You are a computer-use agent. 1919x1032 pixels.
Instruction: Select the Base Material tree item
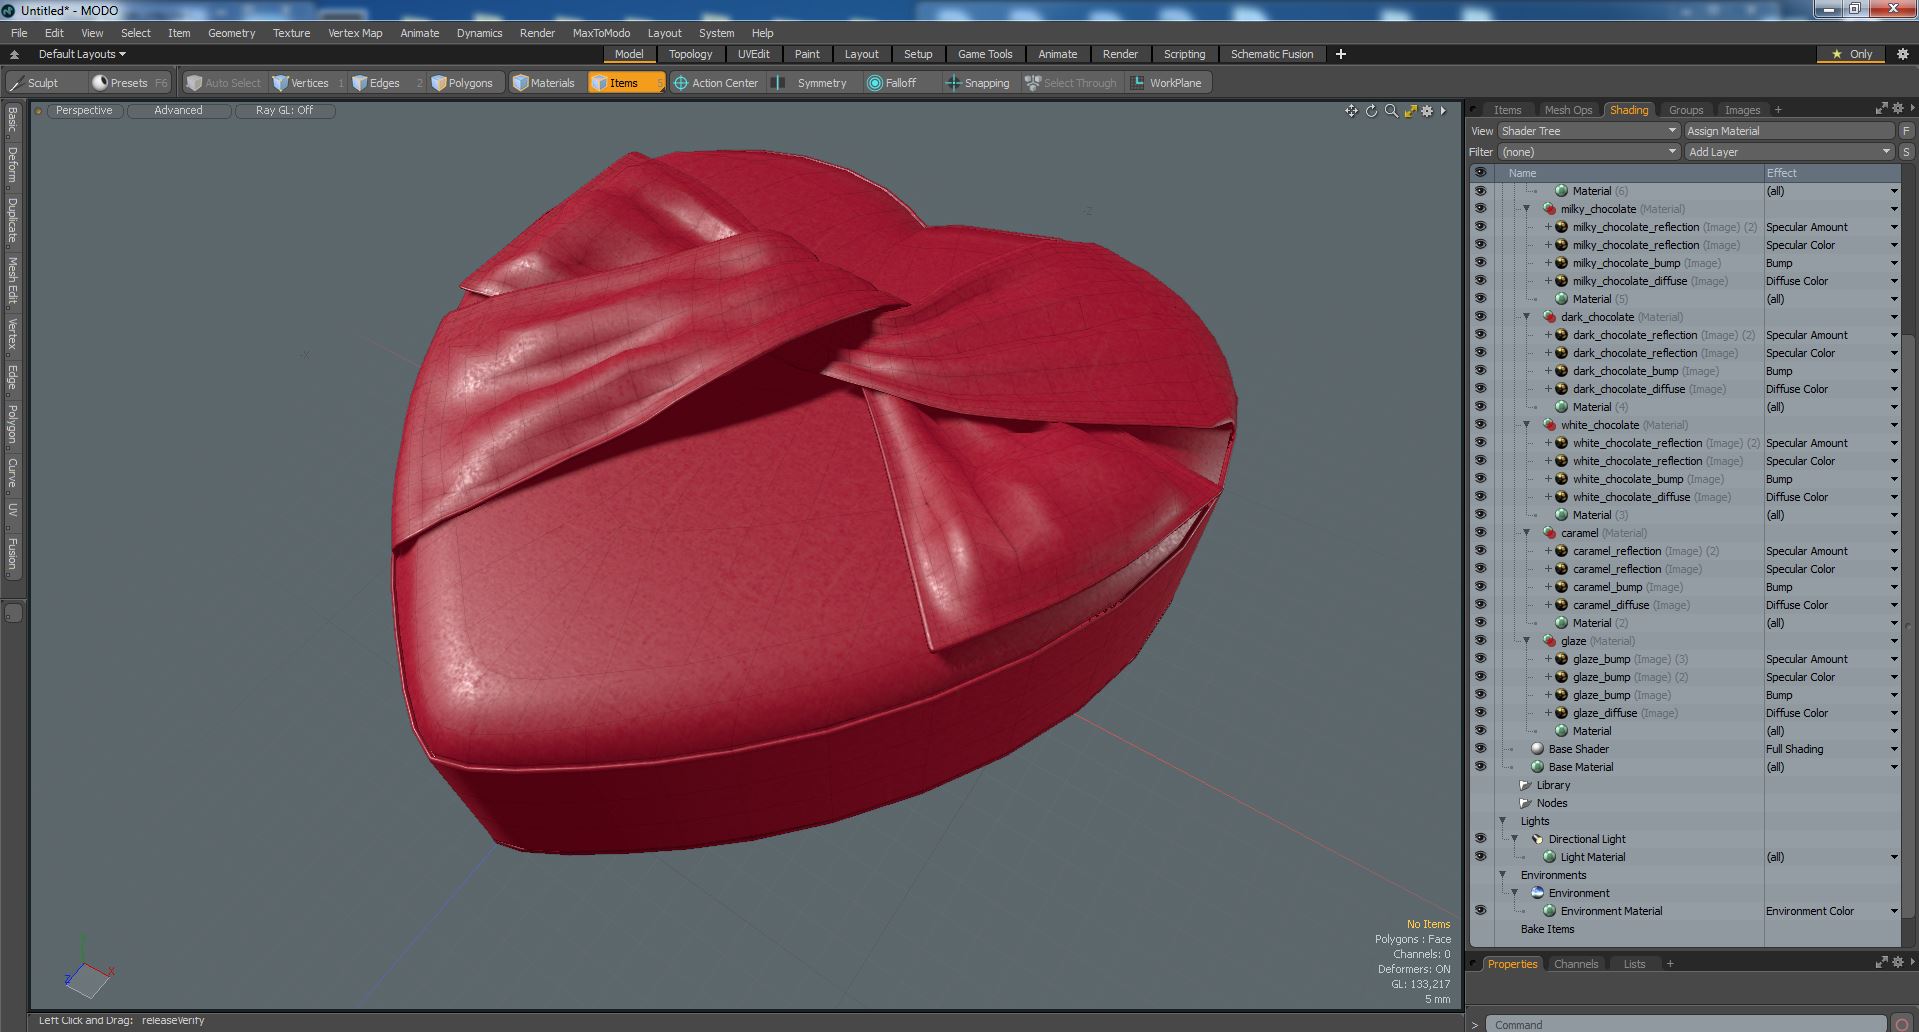(x=1580, y=767)
